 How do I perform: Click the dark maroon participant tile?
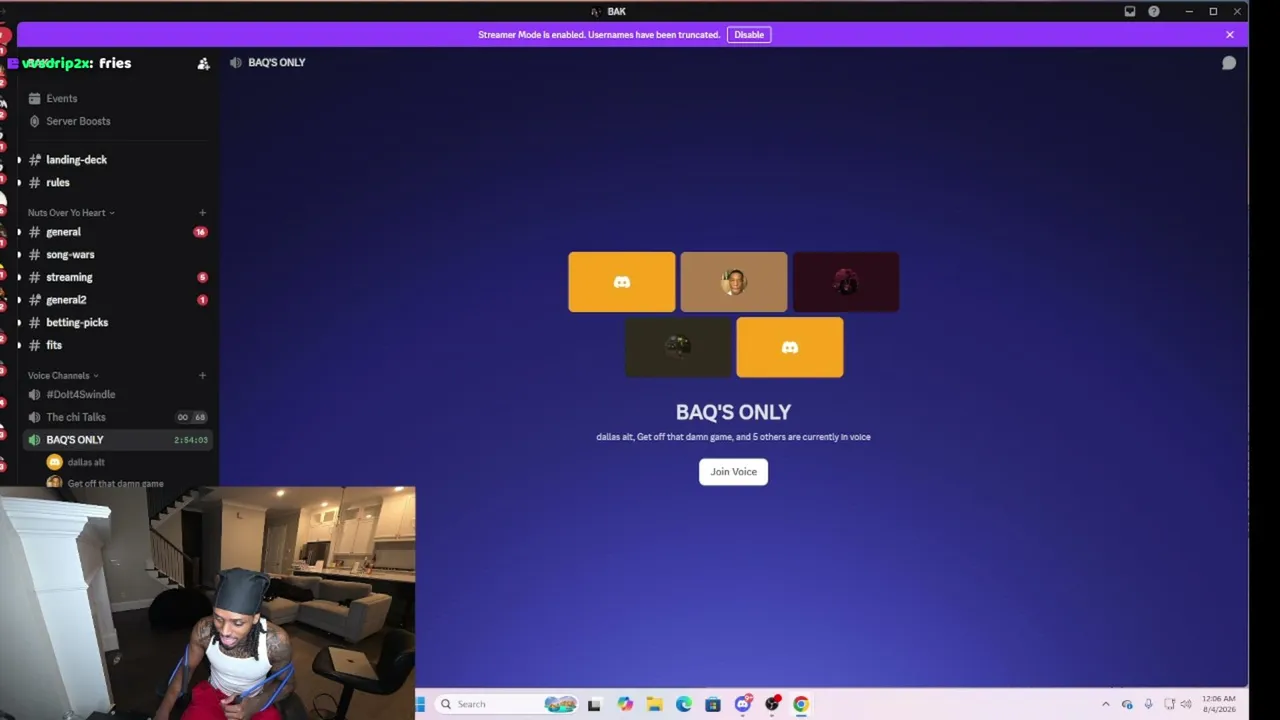click(x=846, y=282)
